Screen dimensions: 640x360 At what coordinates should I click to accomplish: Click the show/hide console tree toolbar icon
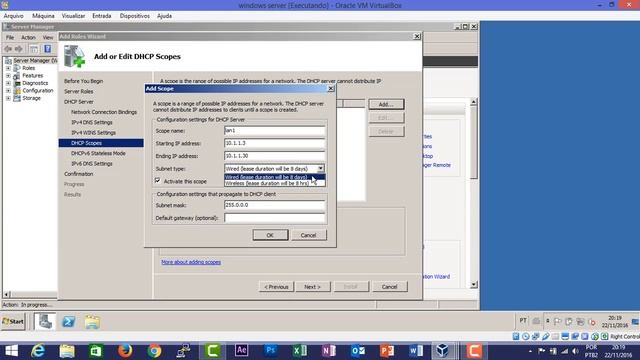click(34, 49)
